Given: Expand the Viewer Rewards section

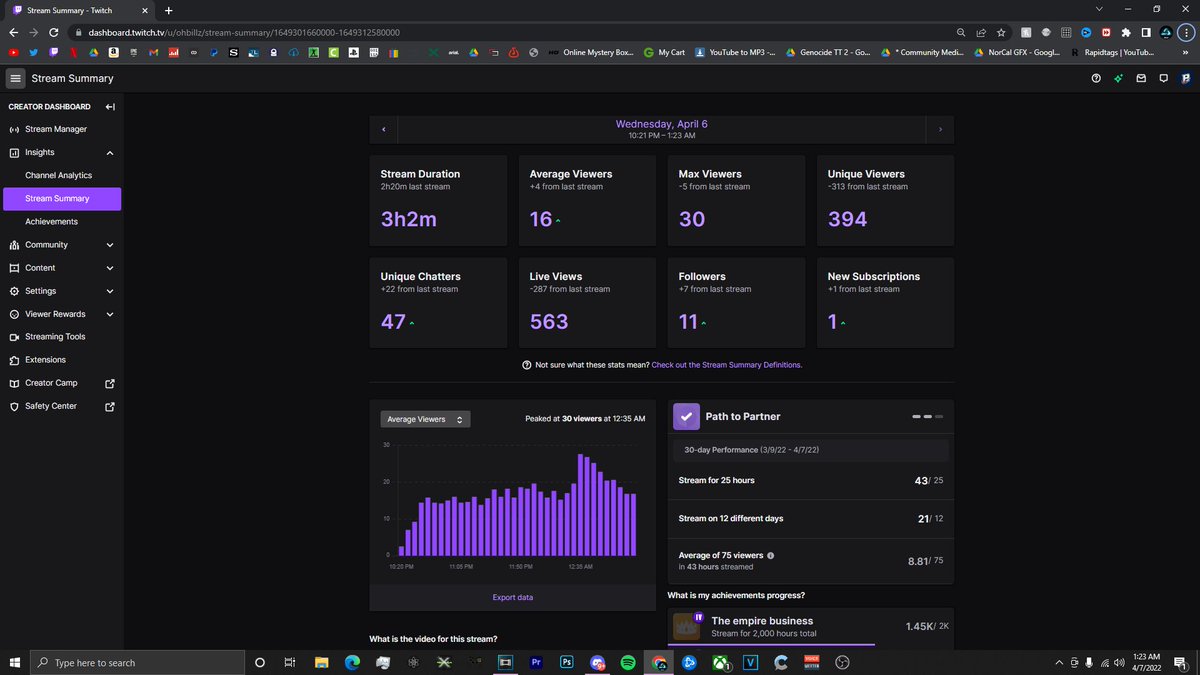Looking at the screenshot, I should (x=110, y=314).
